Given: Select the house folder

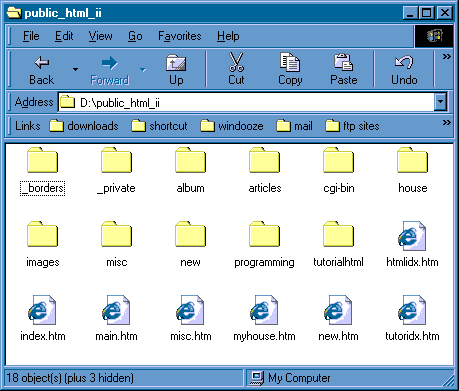Looking at the screenshot, I should (413, 171).
